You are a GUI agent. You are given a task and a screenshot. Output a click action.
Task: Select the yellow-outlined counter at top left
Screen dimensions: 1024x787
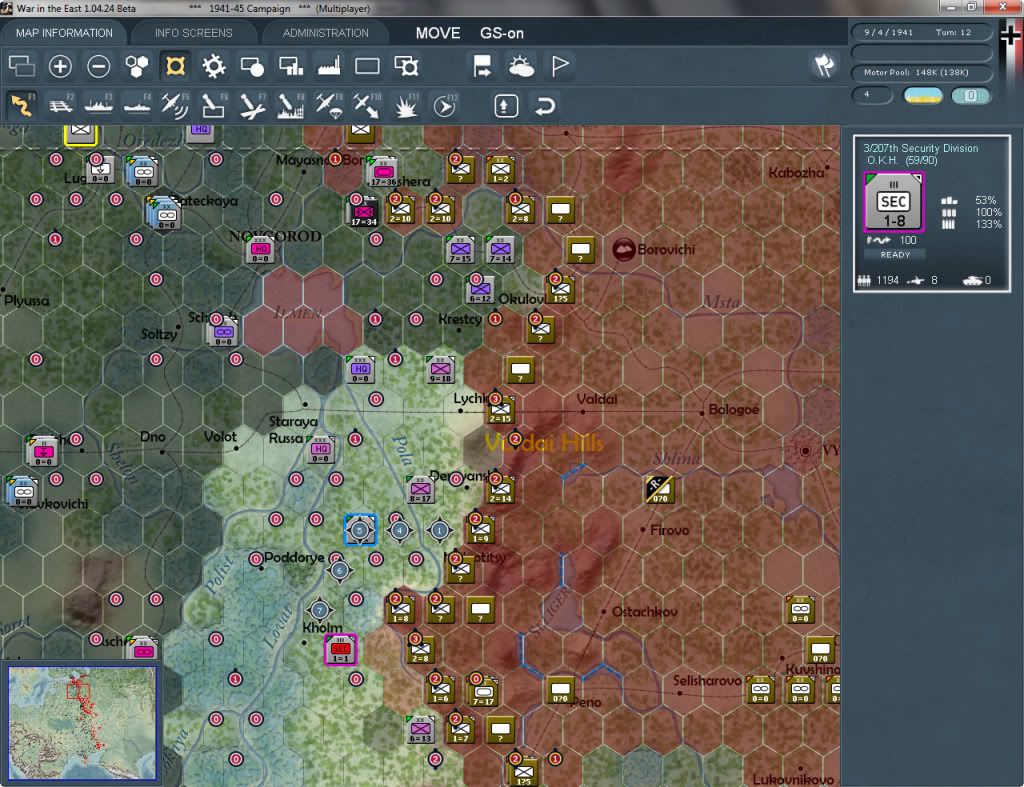[x=81, y=133]
